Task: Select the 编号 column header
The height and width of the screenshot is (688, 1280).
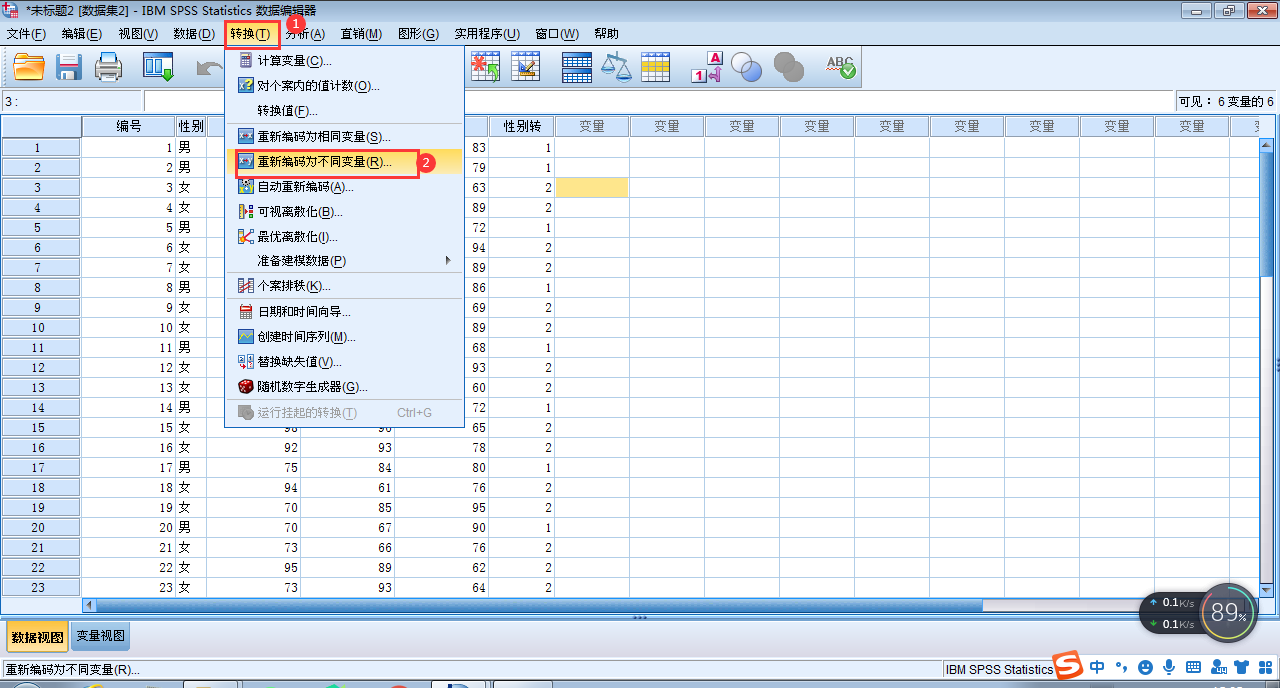Action: 129,126
